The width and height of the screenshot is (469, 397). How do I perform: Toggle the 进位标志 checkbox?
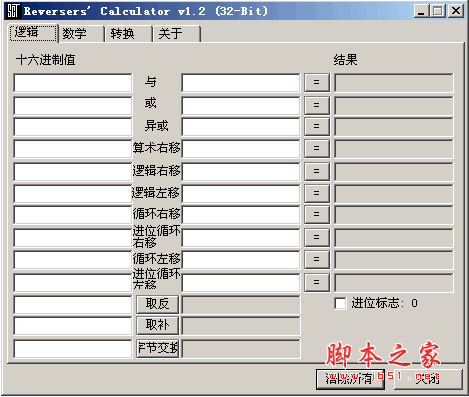point(340,303)
